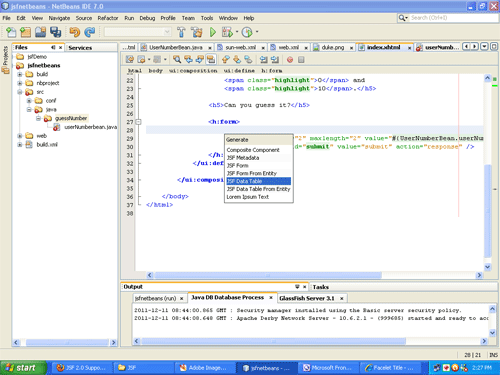Click the Open Project toolbar icon
Viewport: 500px width, 375px height.
click(x=41, y=32)
